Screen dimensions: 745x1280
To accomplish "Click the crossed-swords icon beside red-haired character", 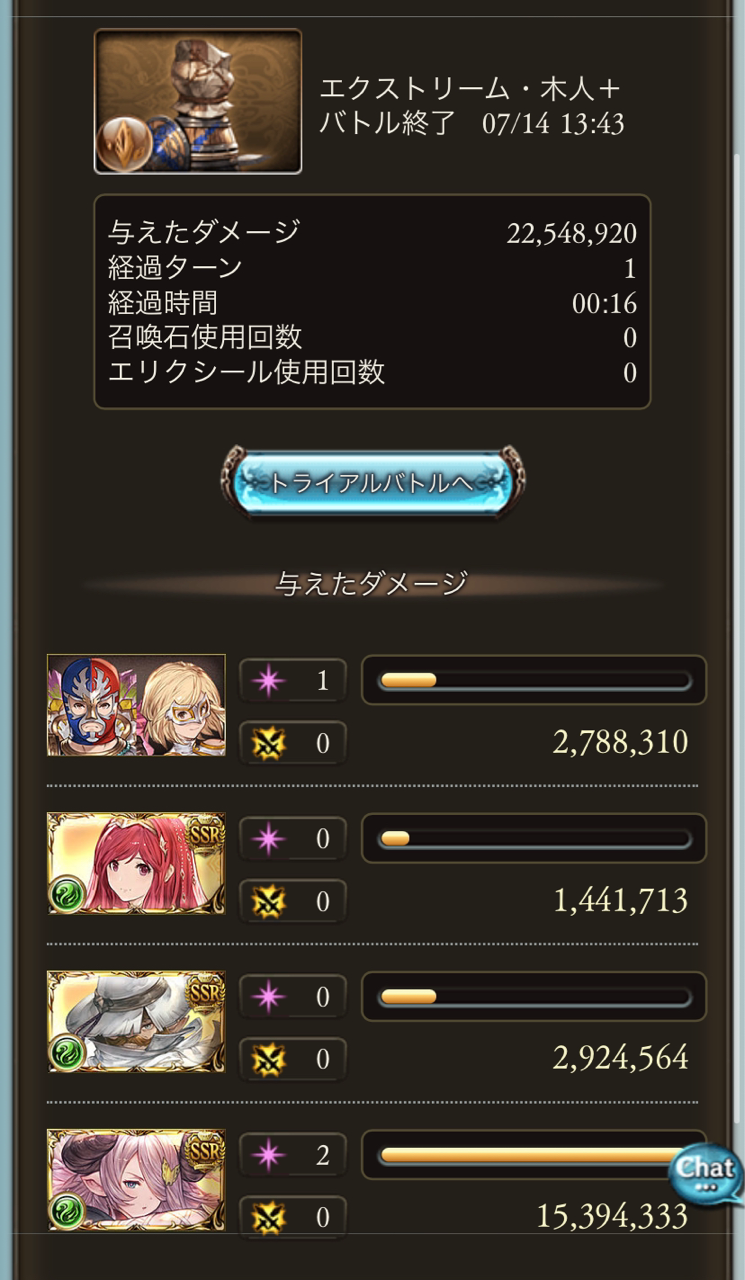I will 270,901.
